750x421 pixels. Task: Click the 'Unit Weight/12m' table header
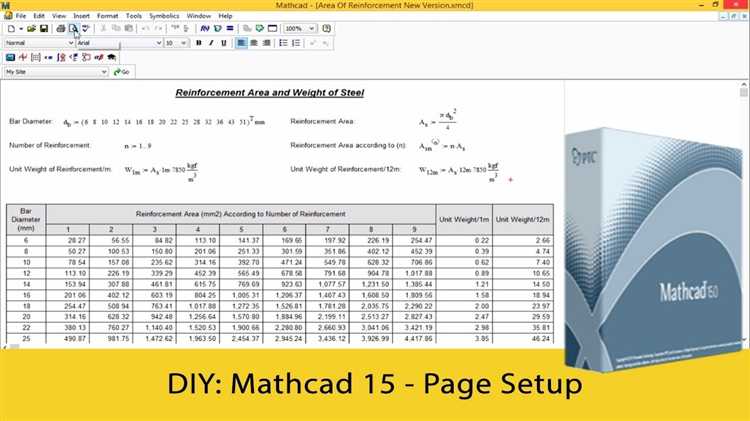pyautogui.click(x=523, y=220)
